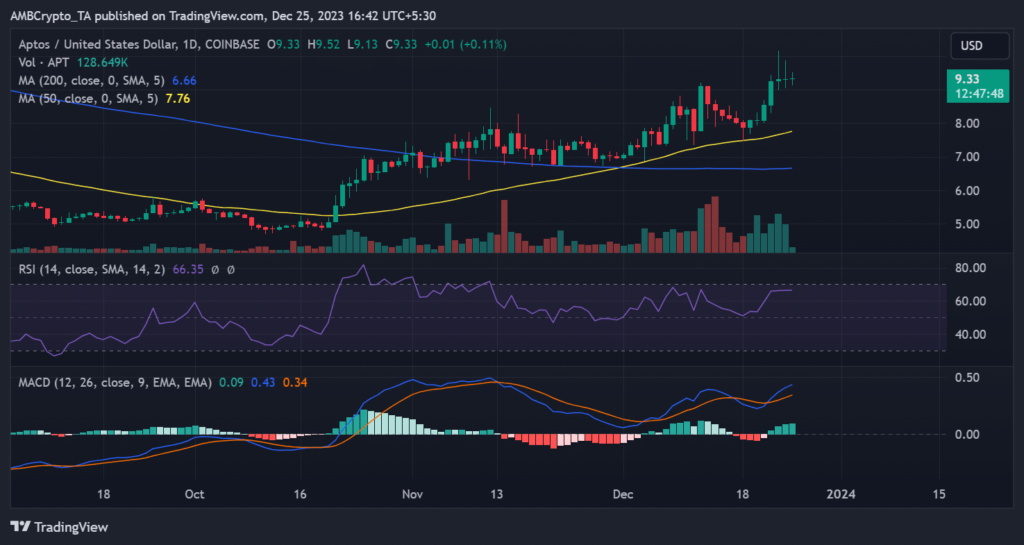Viewport: 1024px width, 545px height.
Task: Click the Nov label on time axis
Action: pyautogui.click(x=410, y=494)
